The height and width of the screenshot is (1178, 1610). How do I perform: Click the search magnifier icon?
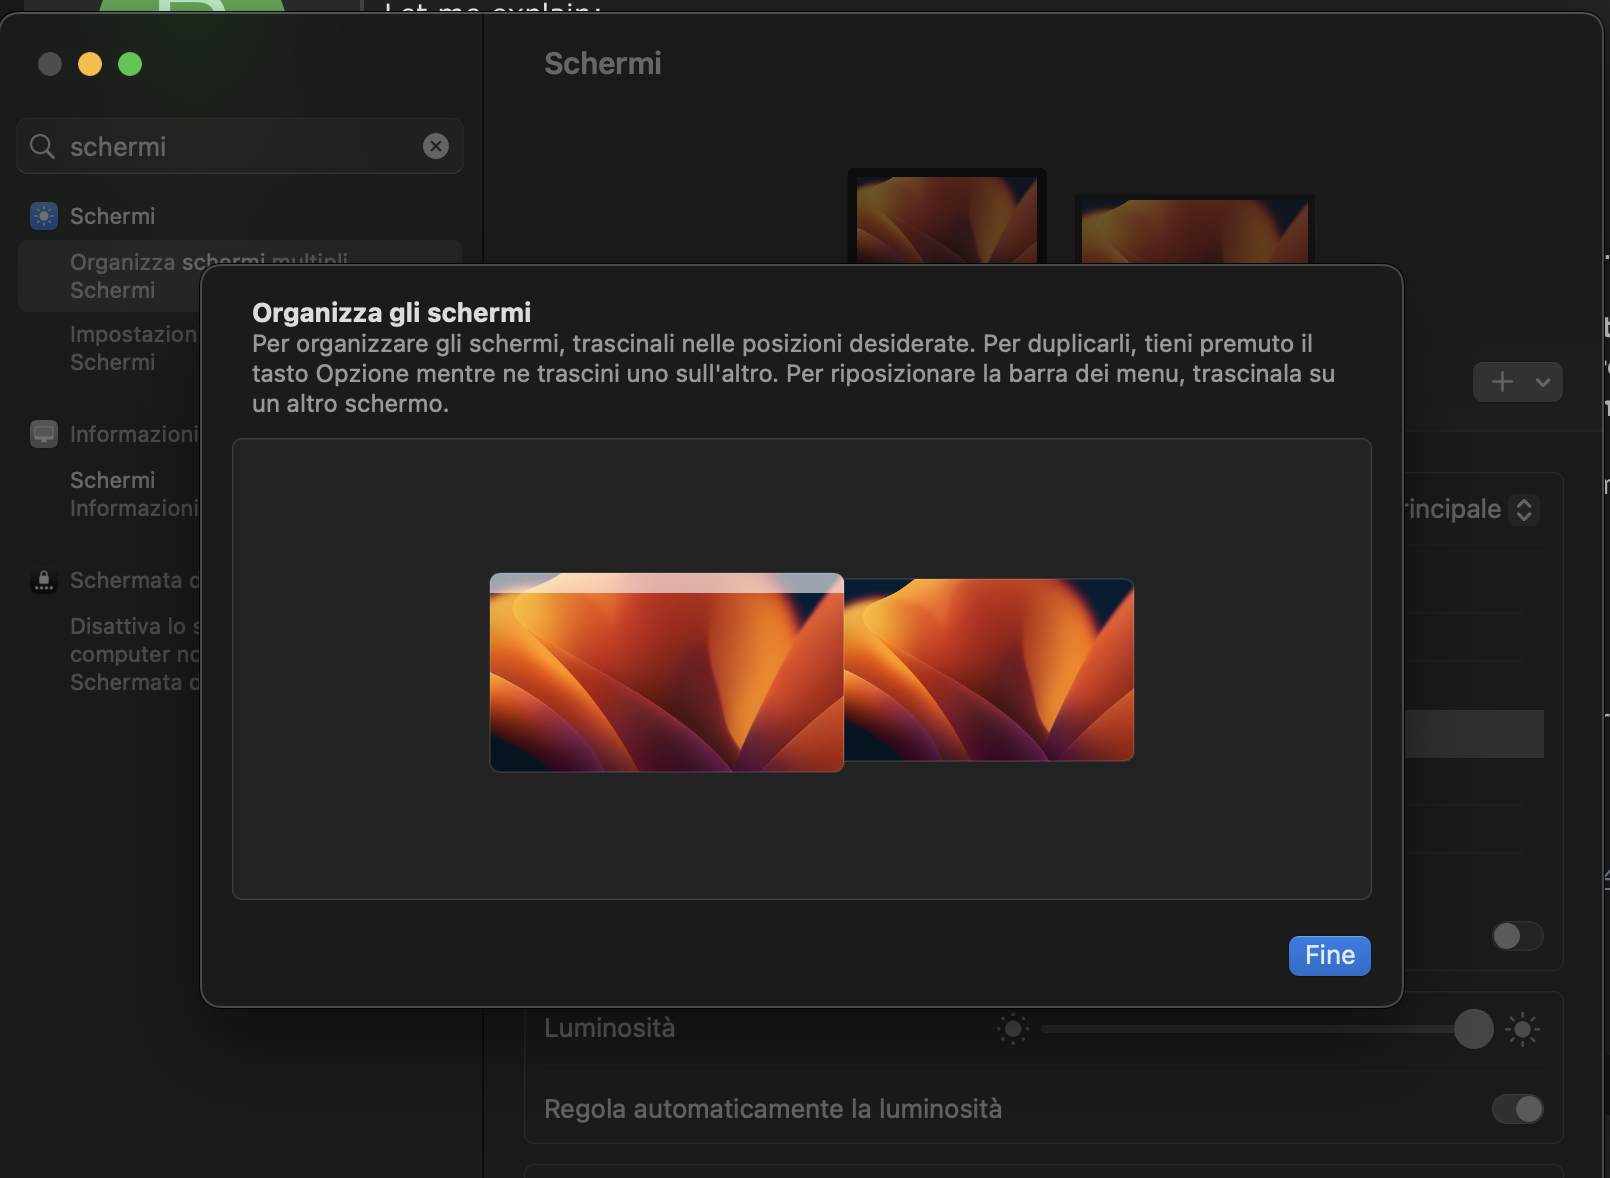tap(42, 146)
